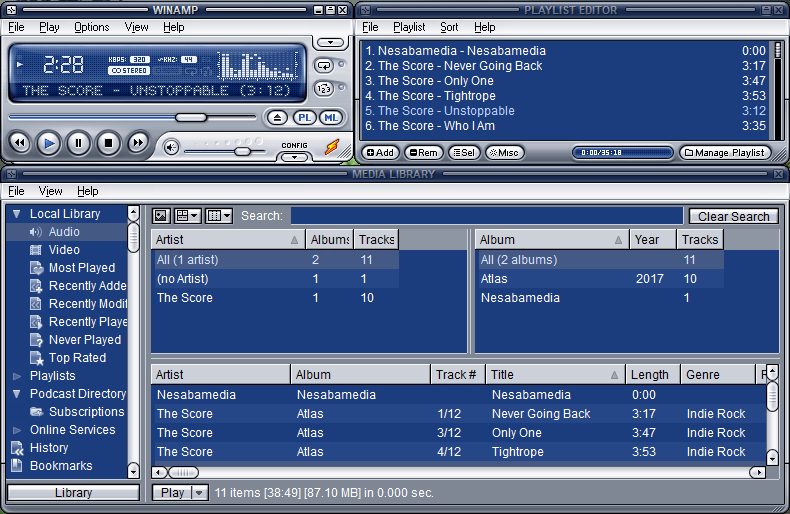Mute audio with the speaker icon
Screen dimensions: 790x514
pos(171,148)
